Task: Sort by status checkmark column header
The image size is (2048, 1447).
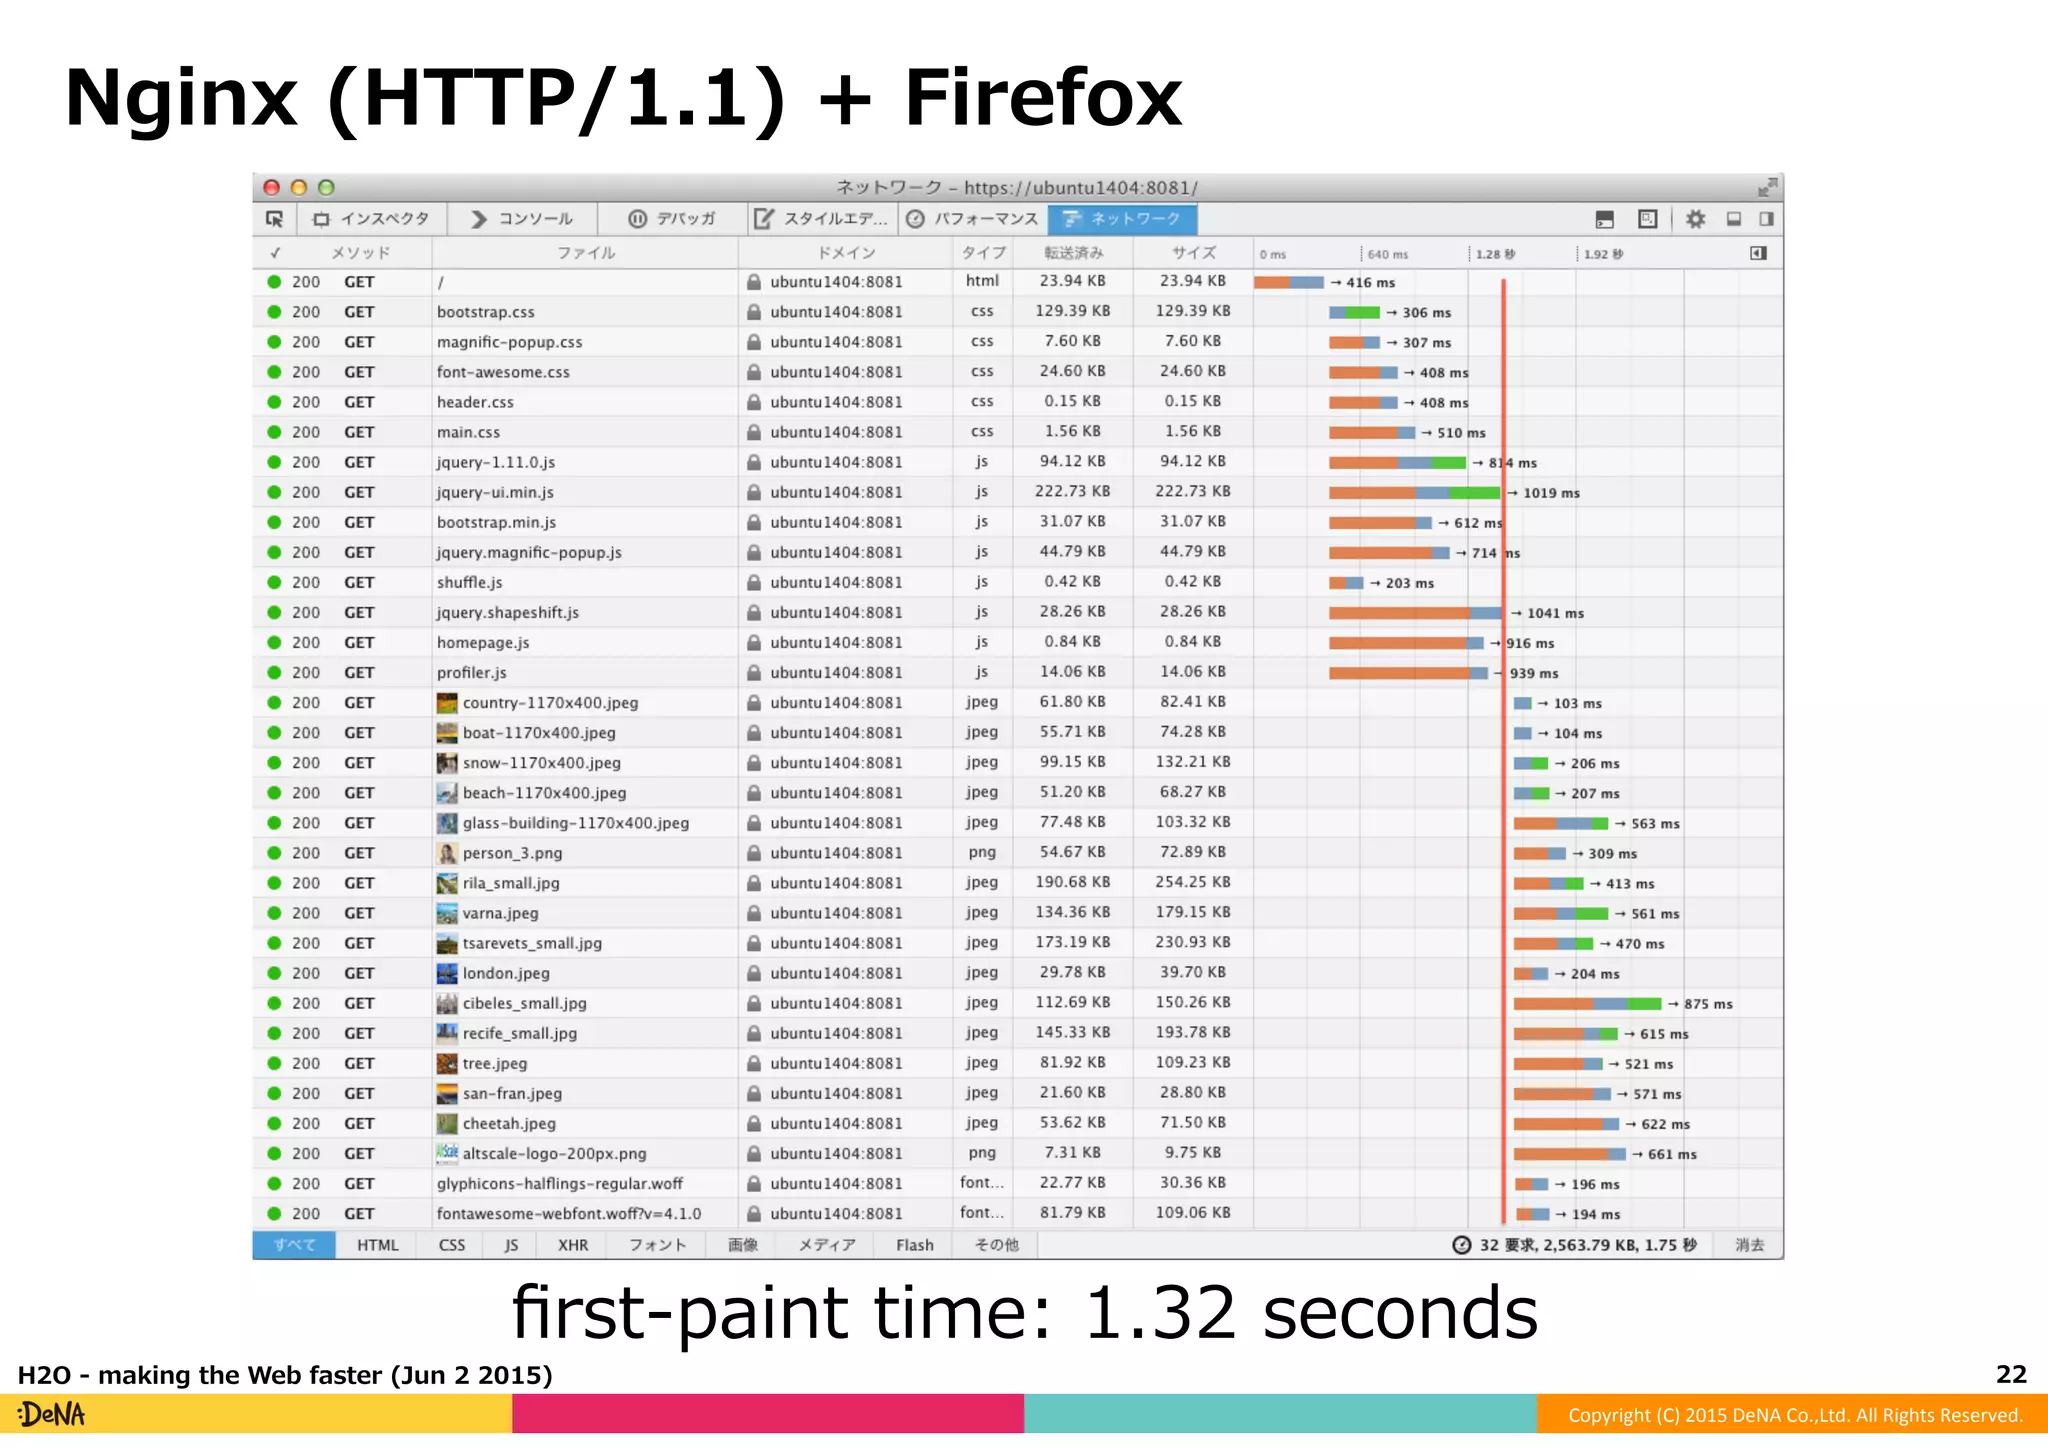Action: 274,253
